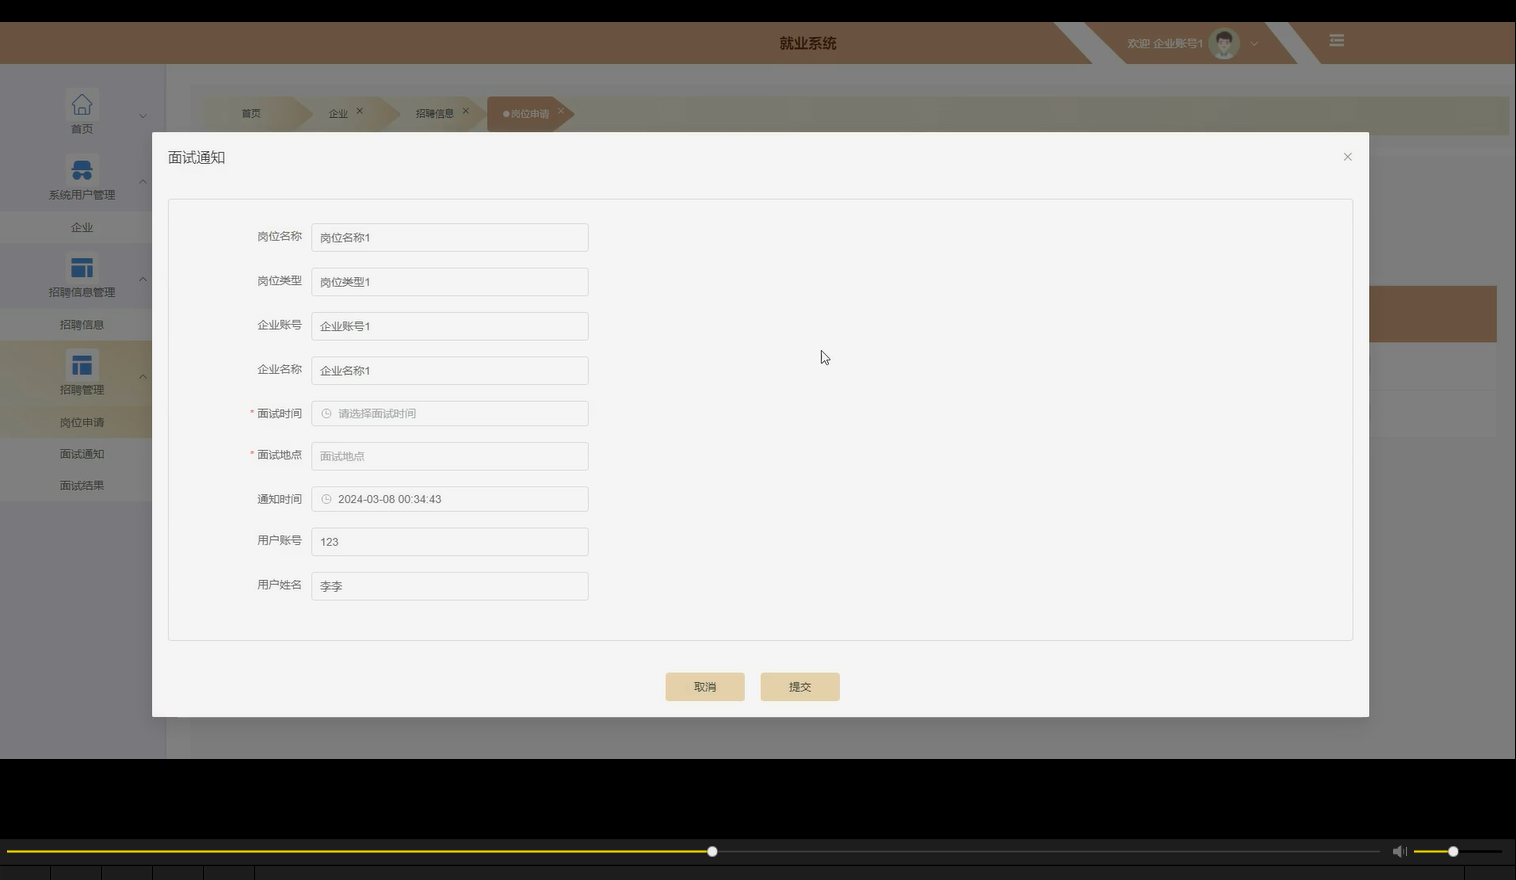Click the 企业名称 input field
The height and width of the screenshot is (880, 1516).
pos(450,370)
